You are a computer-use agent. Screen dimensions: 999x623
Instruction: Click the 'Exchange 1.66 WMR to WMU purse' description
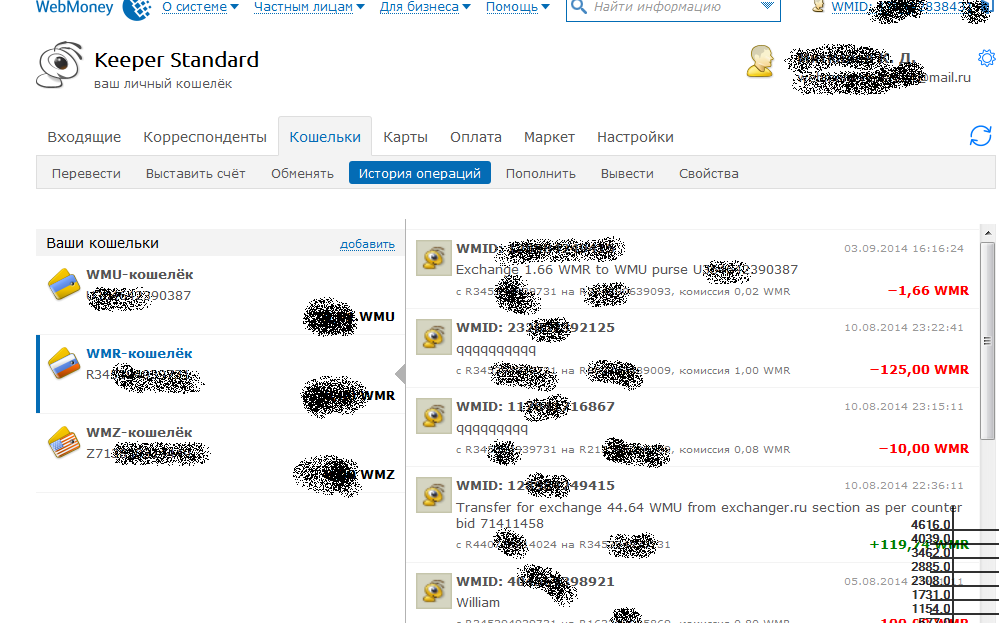627,269
